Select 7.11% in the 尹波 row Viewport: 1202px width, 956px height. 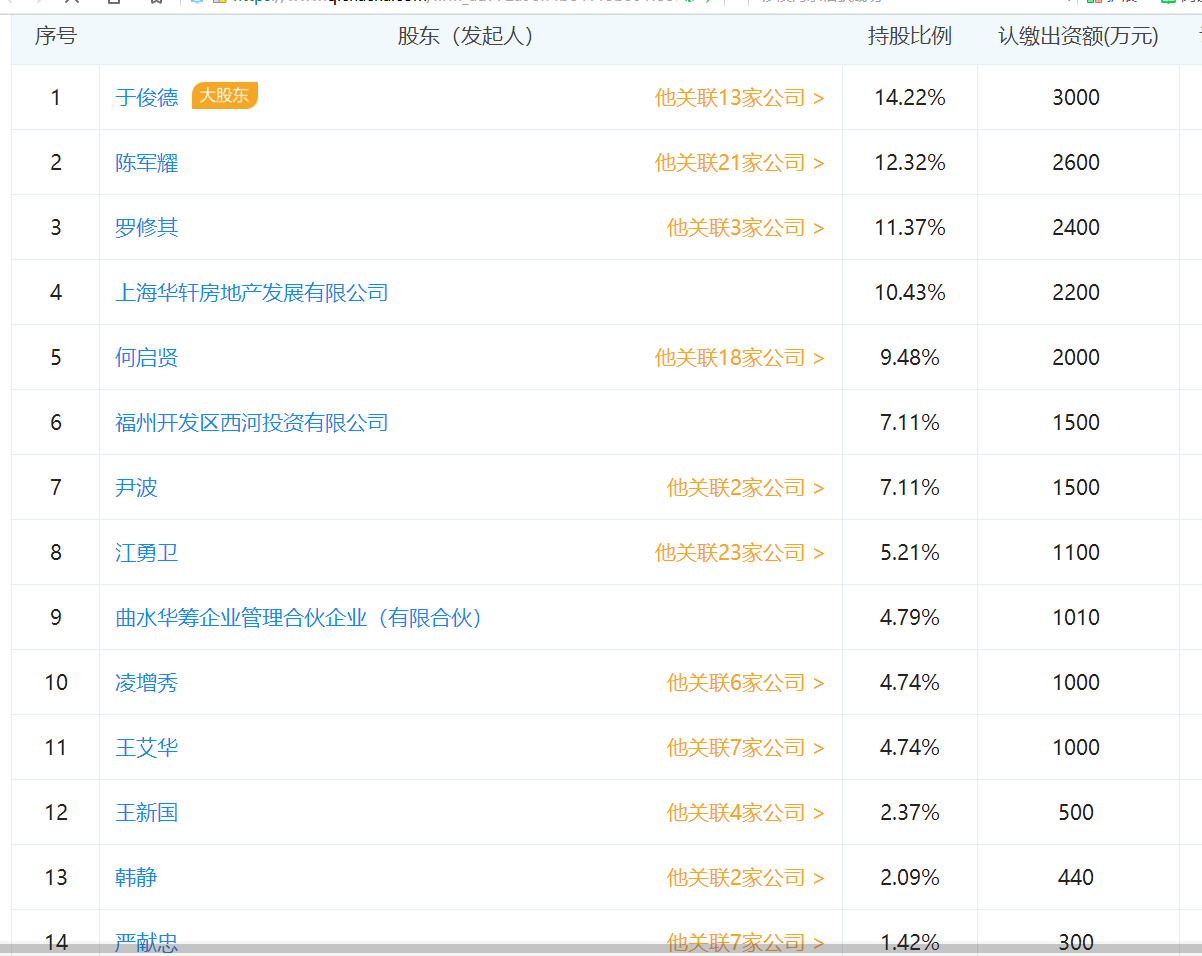[x=910, y=487]
